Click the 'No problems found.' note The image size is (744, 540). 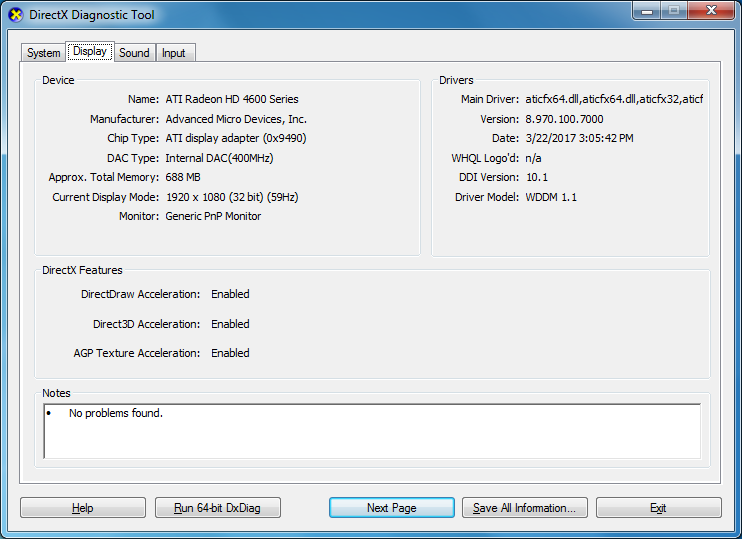coord(115,413)
